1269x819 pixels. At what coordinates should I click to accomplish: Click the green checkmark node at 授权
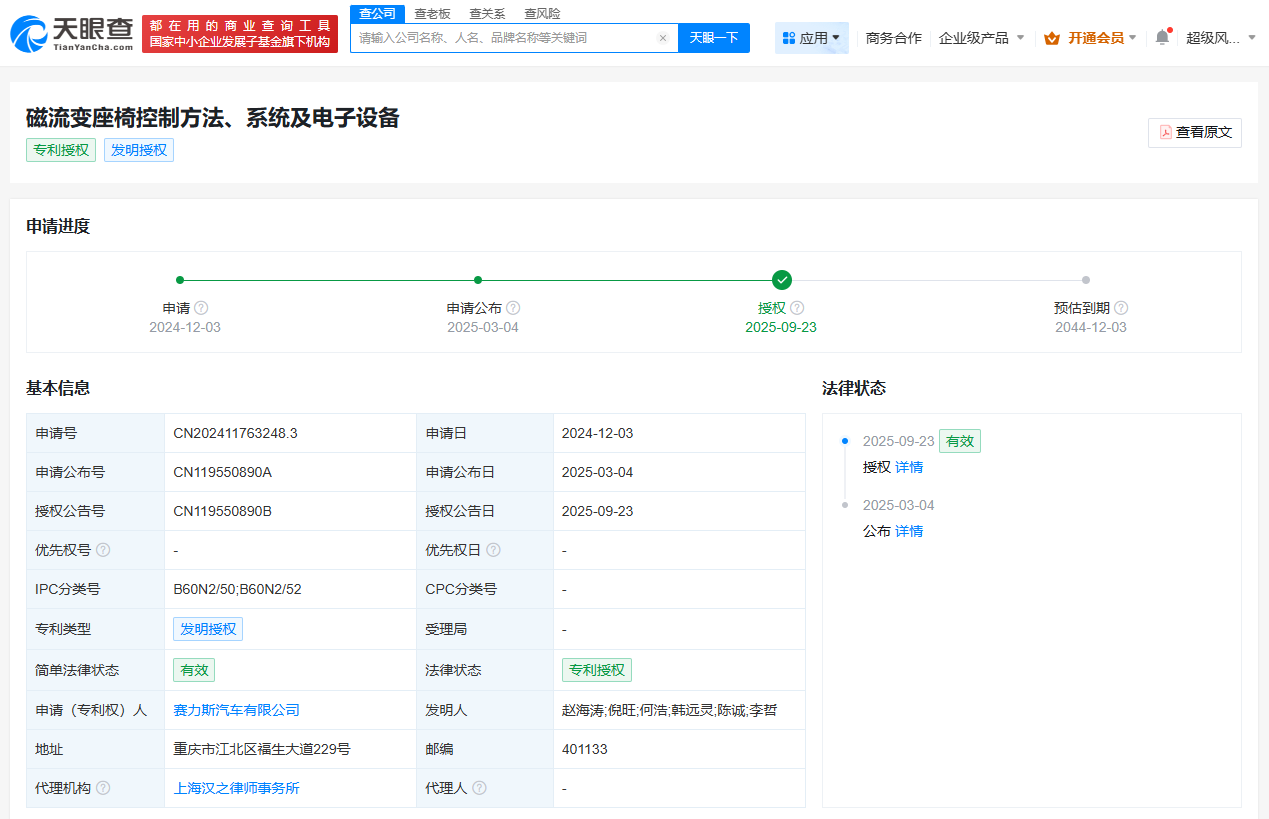click(x=782, y=280)
